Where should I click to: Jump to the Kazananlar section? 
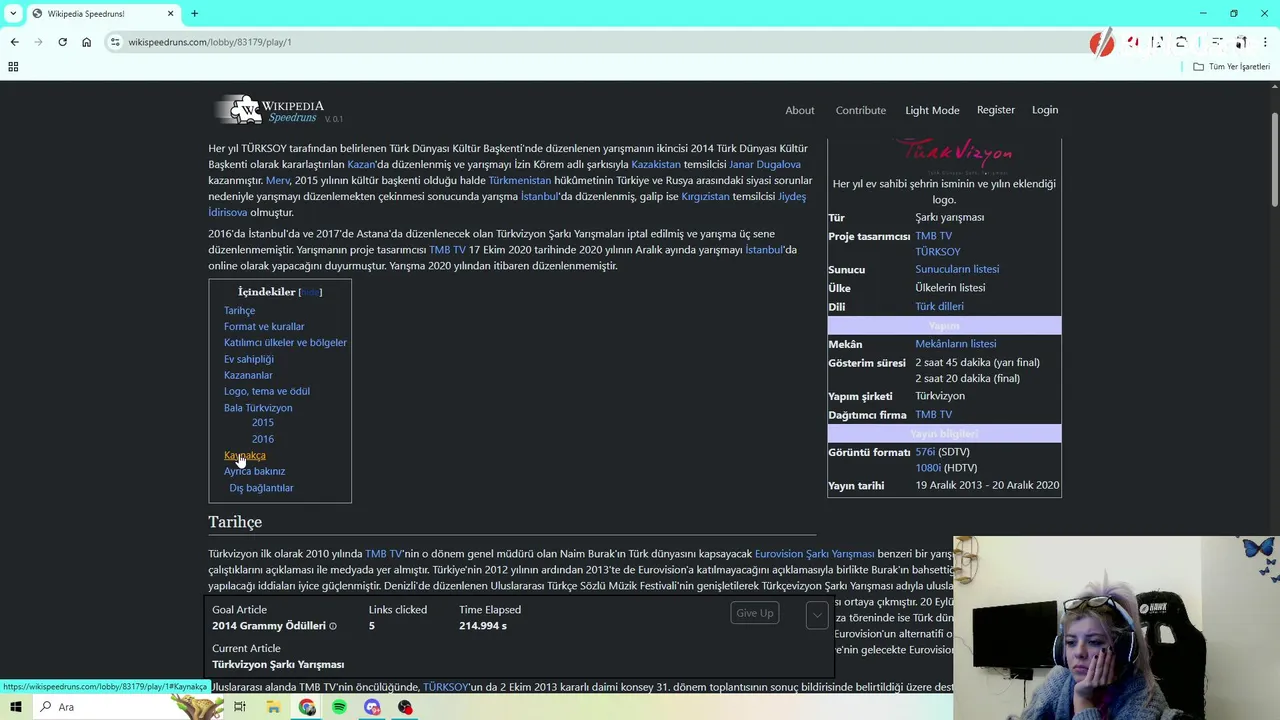coord(248,375)
